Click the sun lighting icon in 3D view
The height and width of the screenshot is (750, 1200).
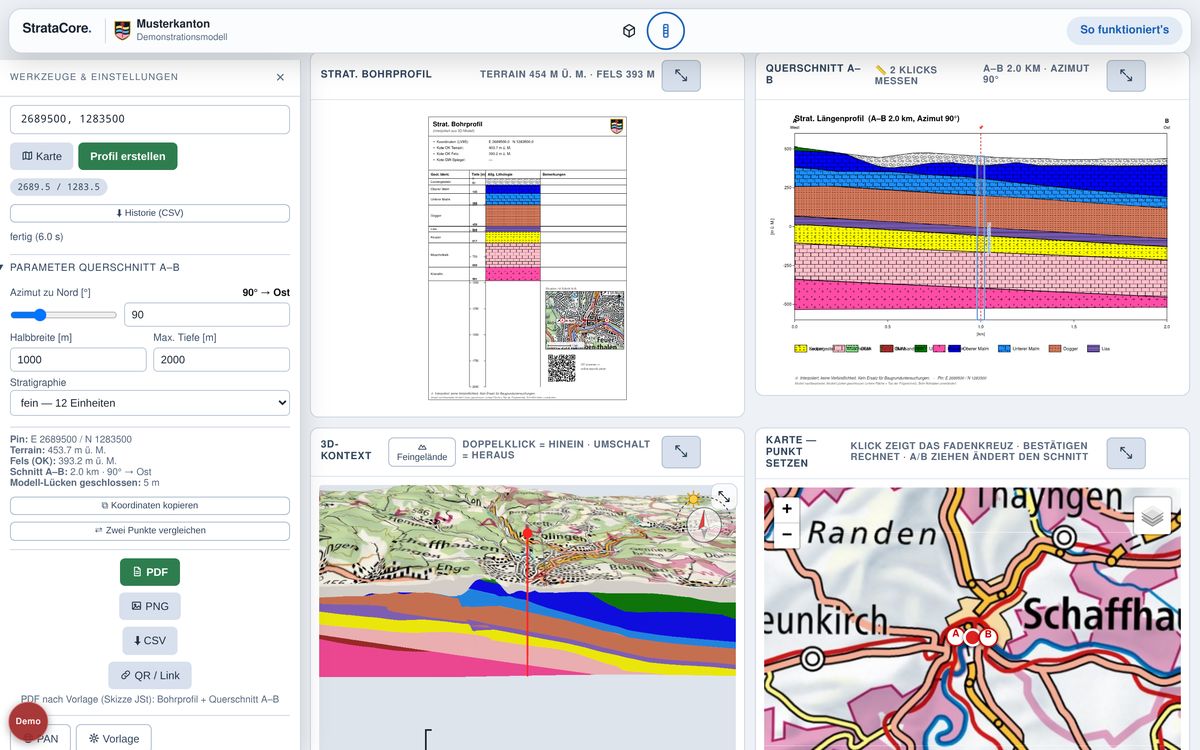[x=694, y=497]
